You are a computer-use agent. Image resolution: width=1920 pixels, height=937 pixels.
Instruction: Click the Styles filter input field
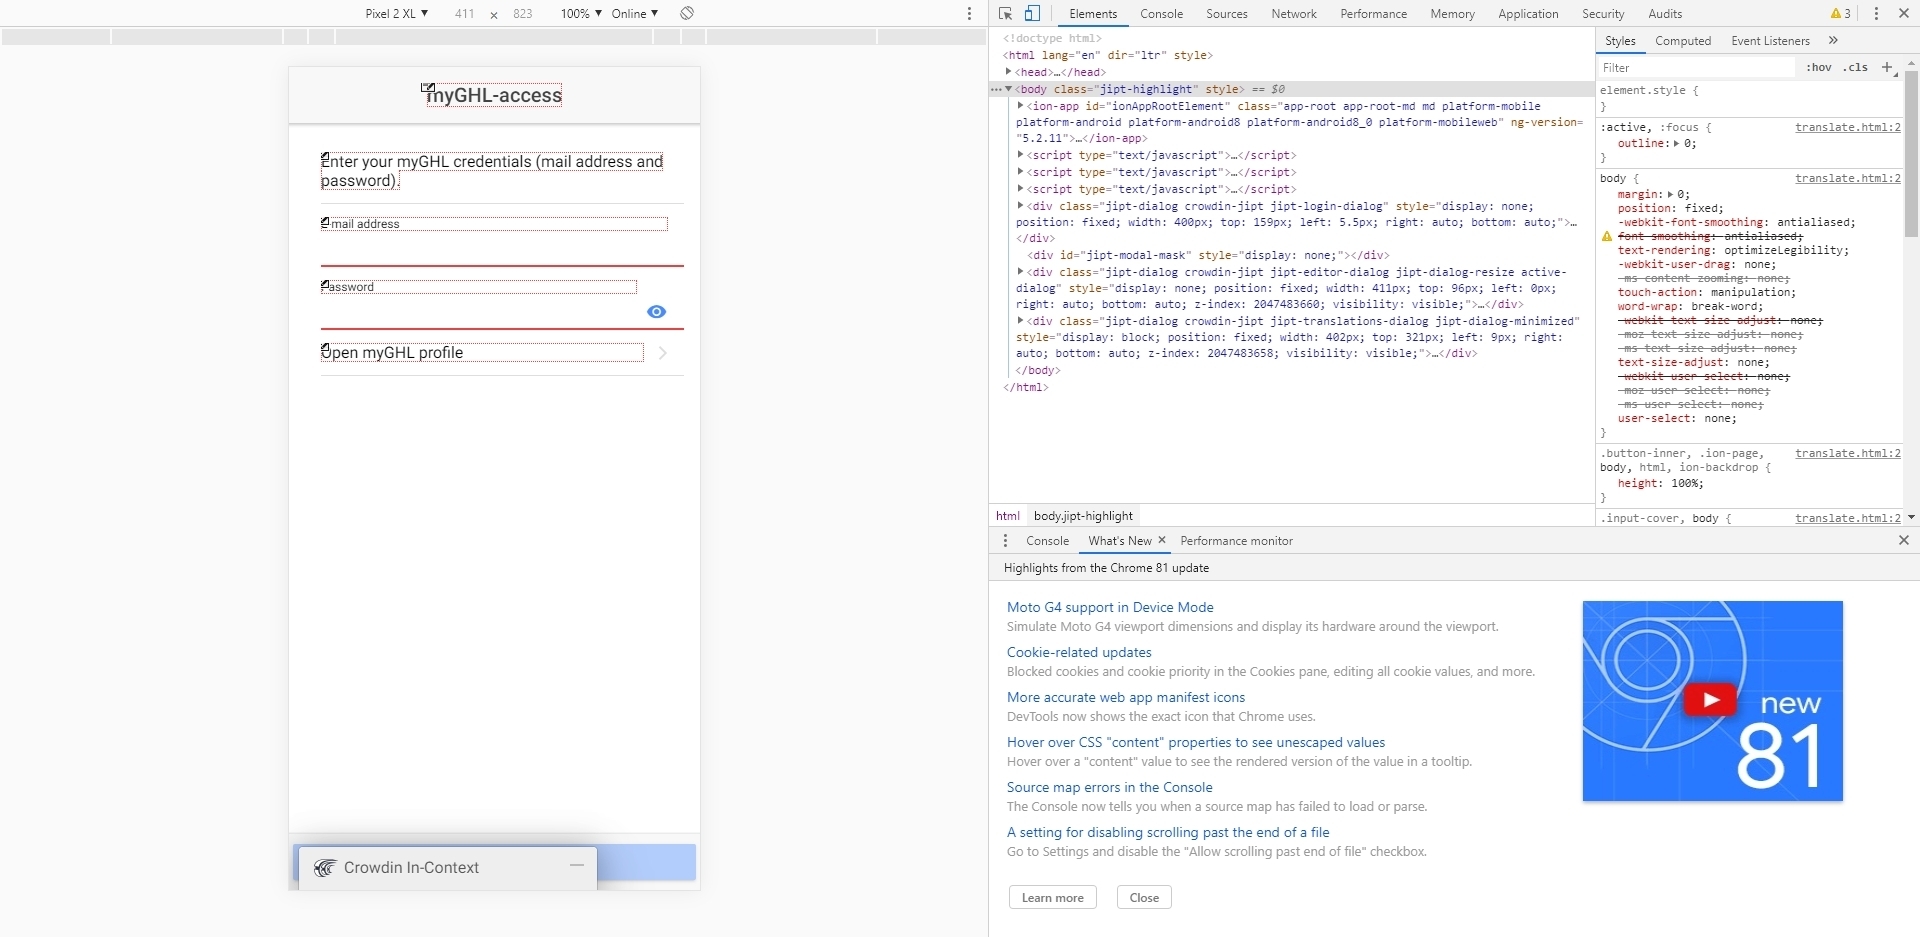[x=1696, y=67]
